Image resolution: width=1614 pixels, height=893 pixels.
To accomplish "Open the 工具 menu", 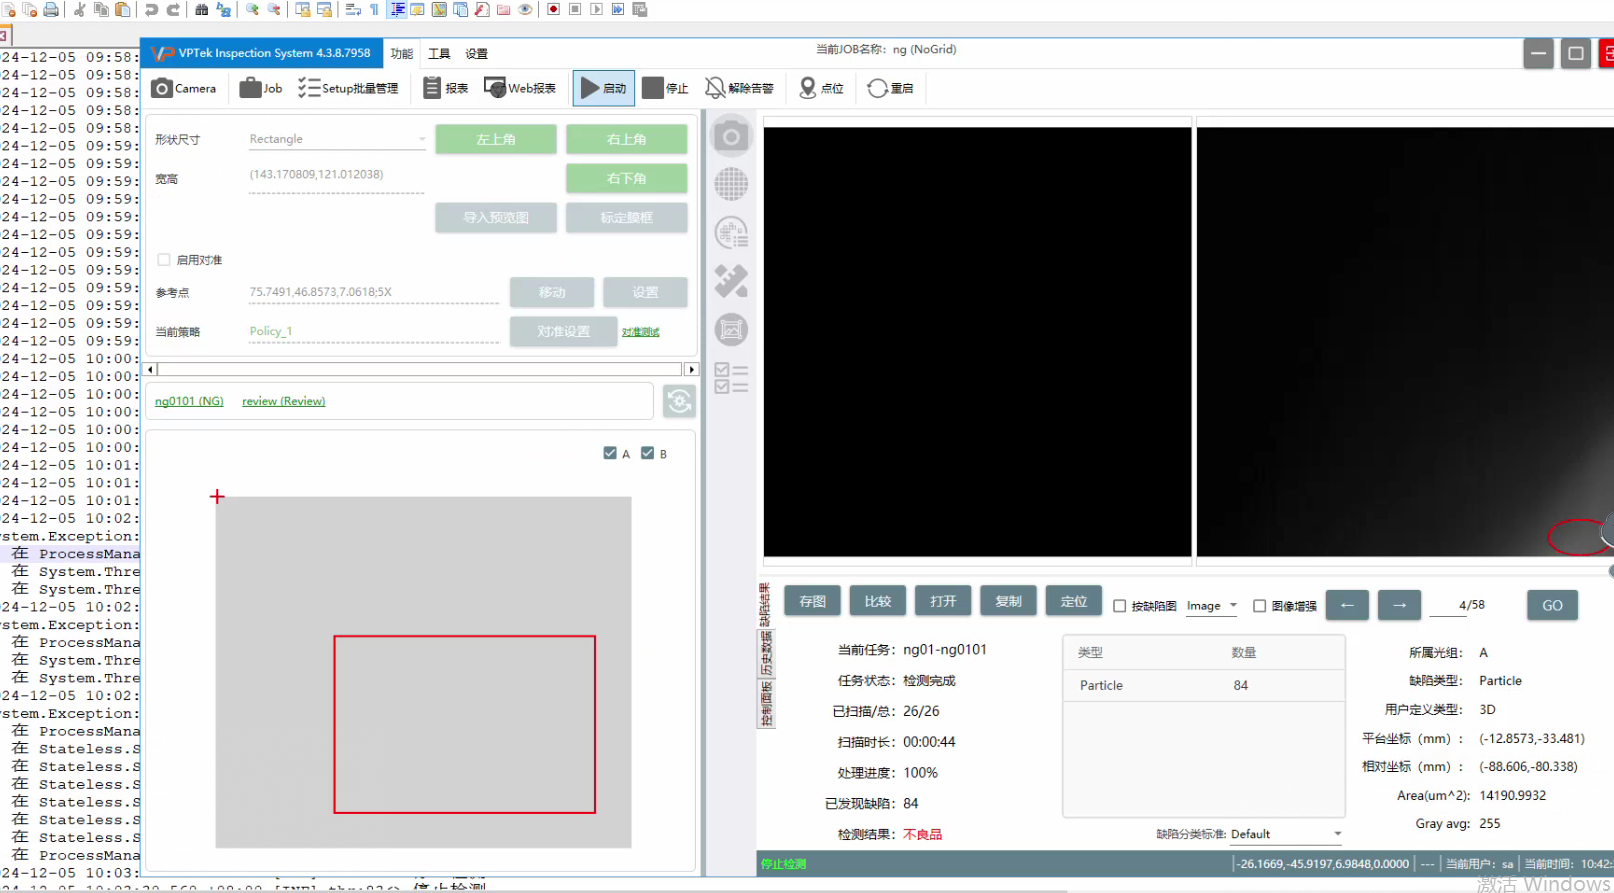I will (x=439, y=54).
